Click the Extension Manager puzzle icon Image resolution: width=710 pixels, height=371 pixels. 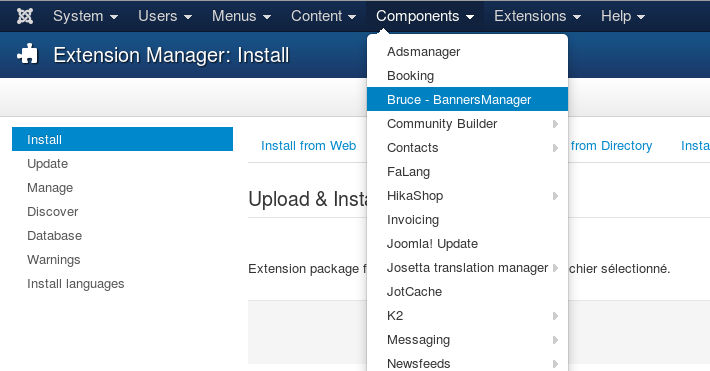point(28,54)
